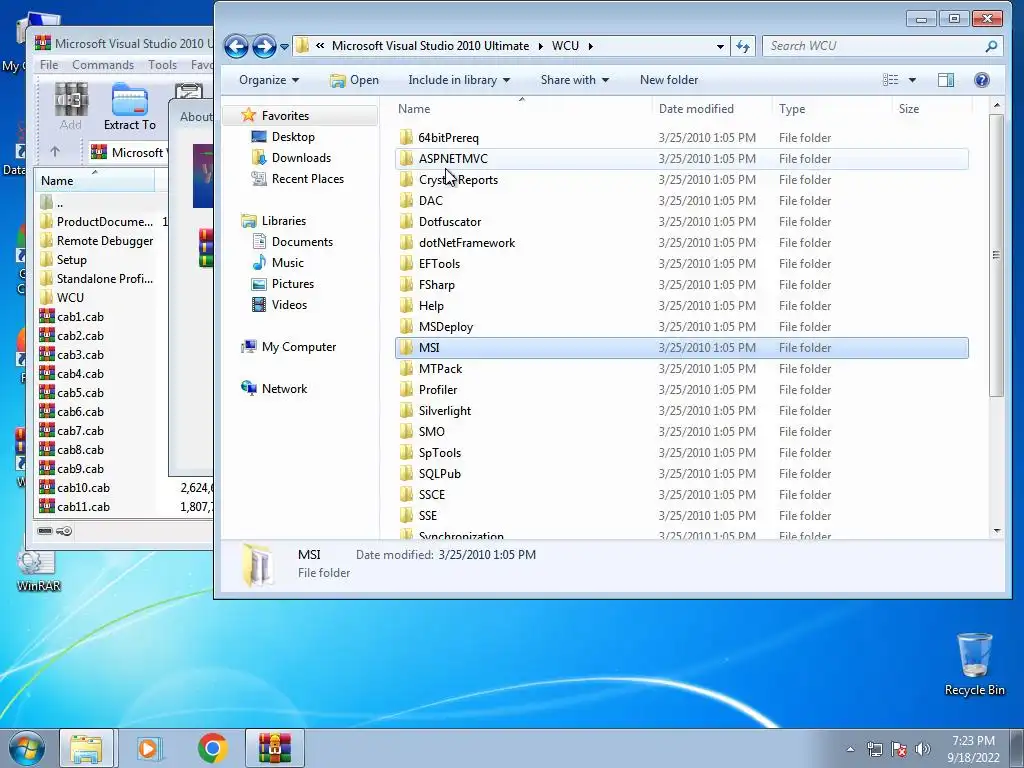This screenshot has width=1024, height=768.
Task: Toggle the preview pane
Action: (946, 80)
